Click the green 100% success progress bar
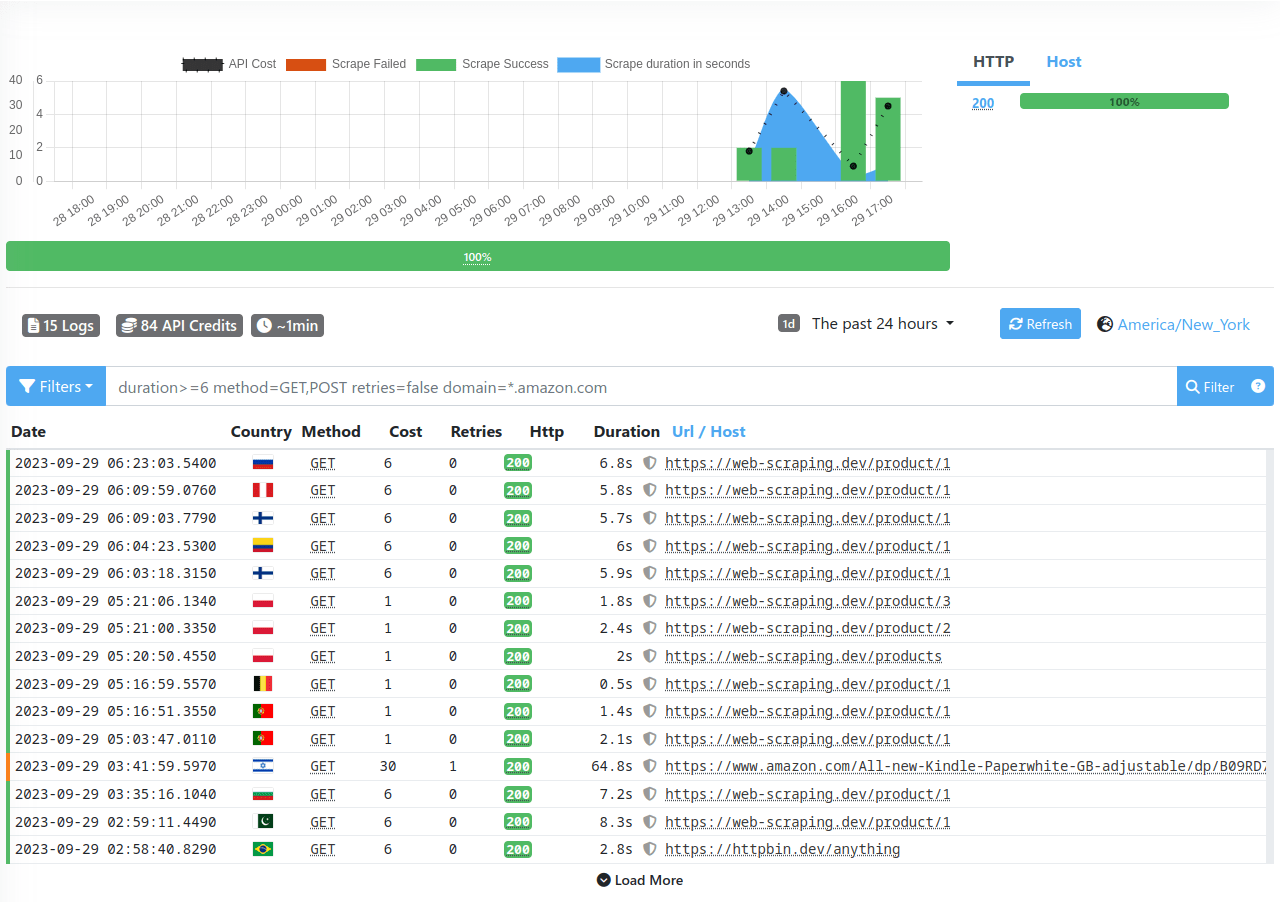This screenshot has height=902, width=1280. (x=478, y=256)
